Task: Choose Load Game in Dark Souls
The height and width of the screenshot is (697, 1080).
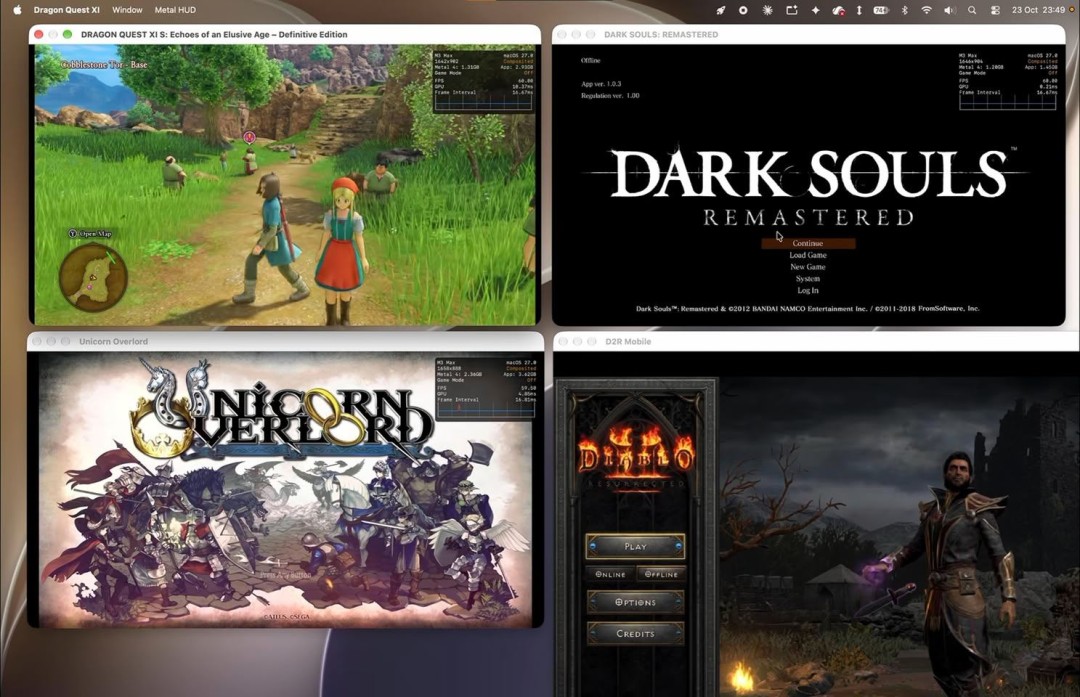Action: [x=808, y=255]
